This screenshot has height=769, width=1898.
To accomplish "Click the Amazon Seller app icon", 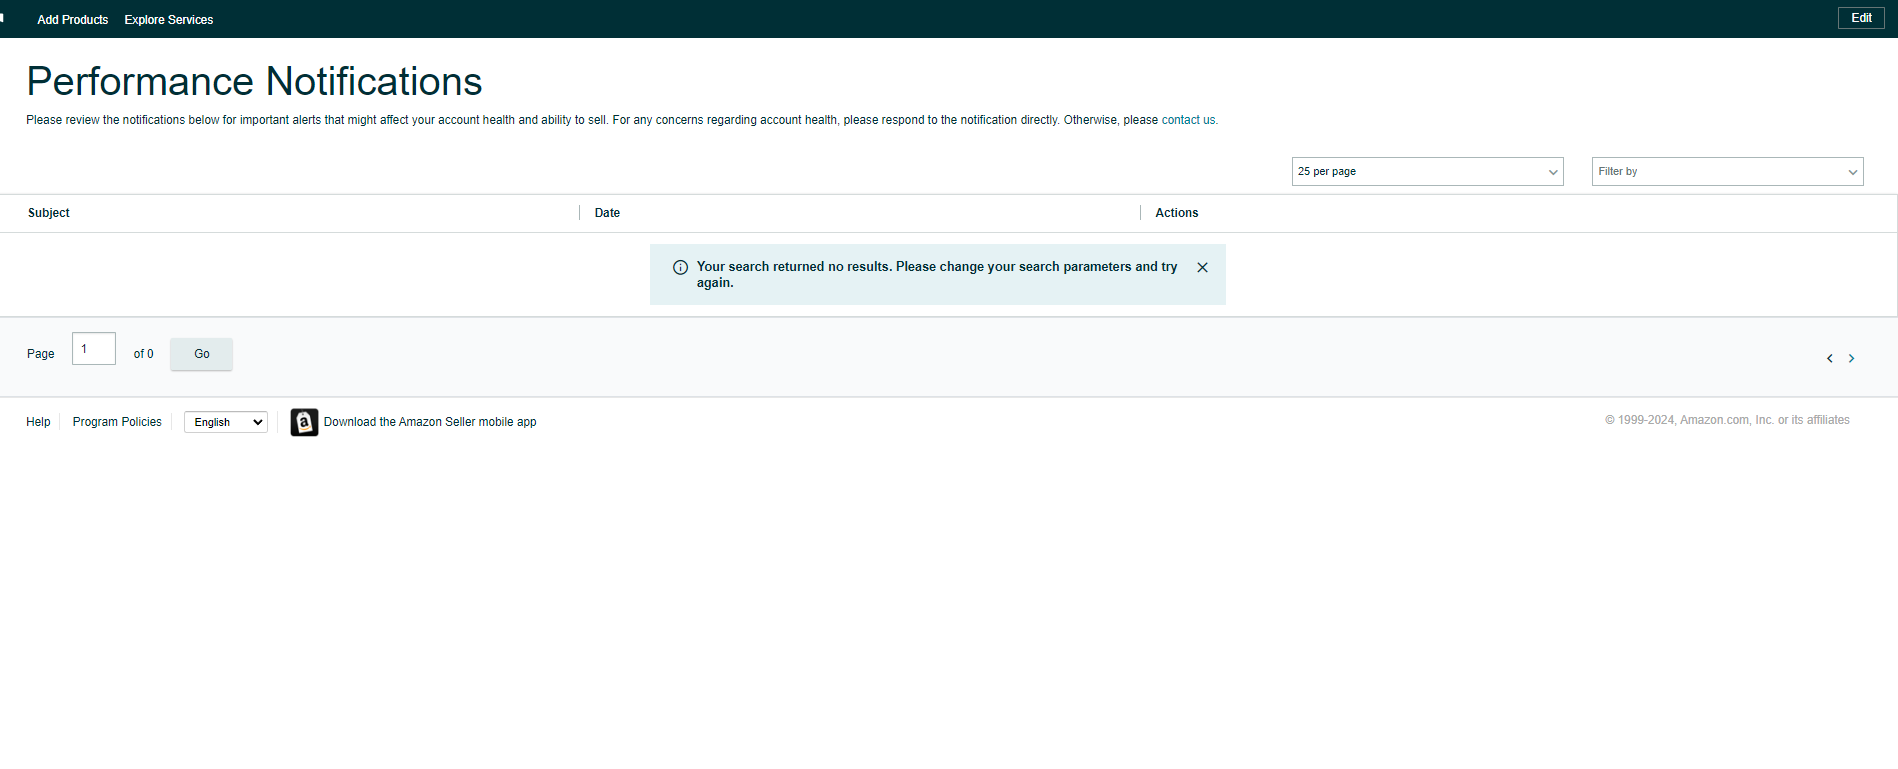I will pos(304,422).
